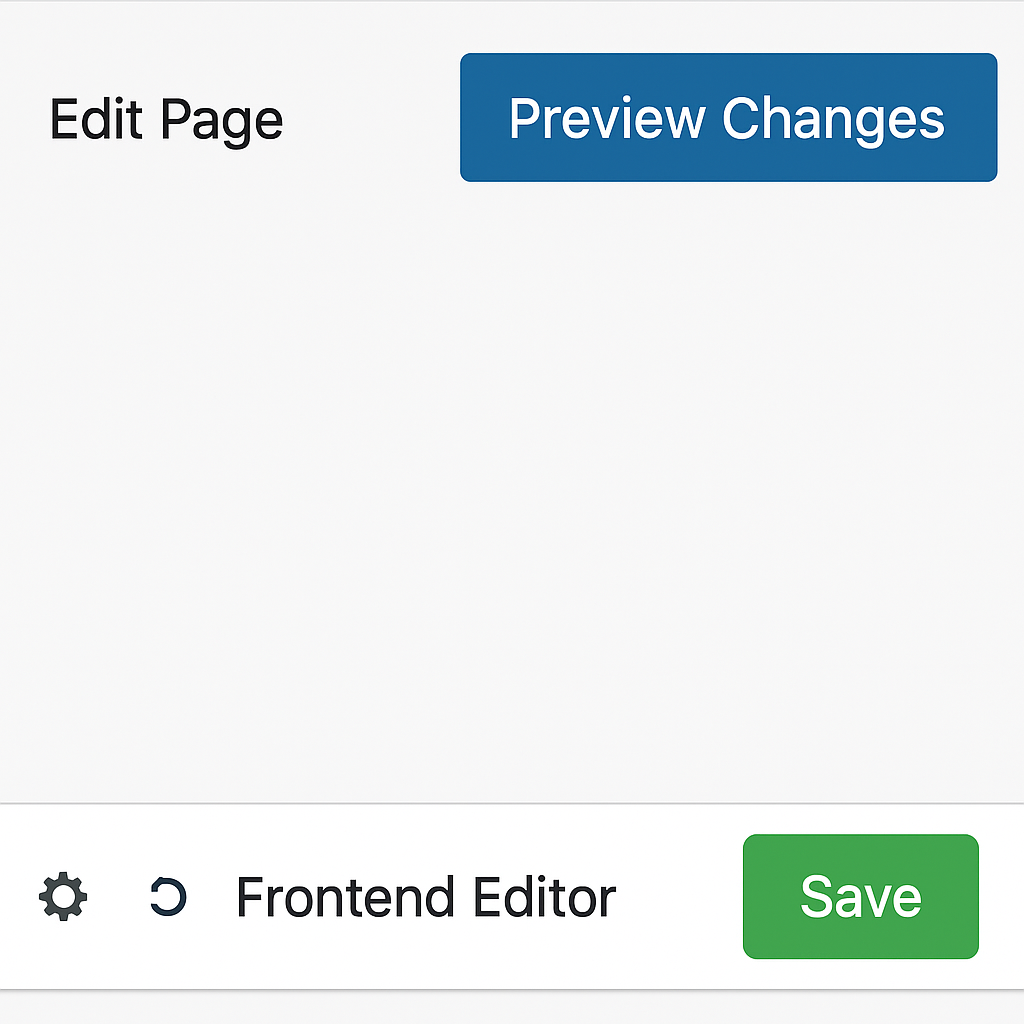The height and width of the screenshot is (1024, 1024).
Task: Open the Frontend Editor link
Action: tap(426, 897)
